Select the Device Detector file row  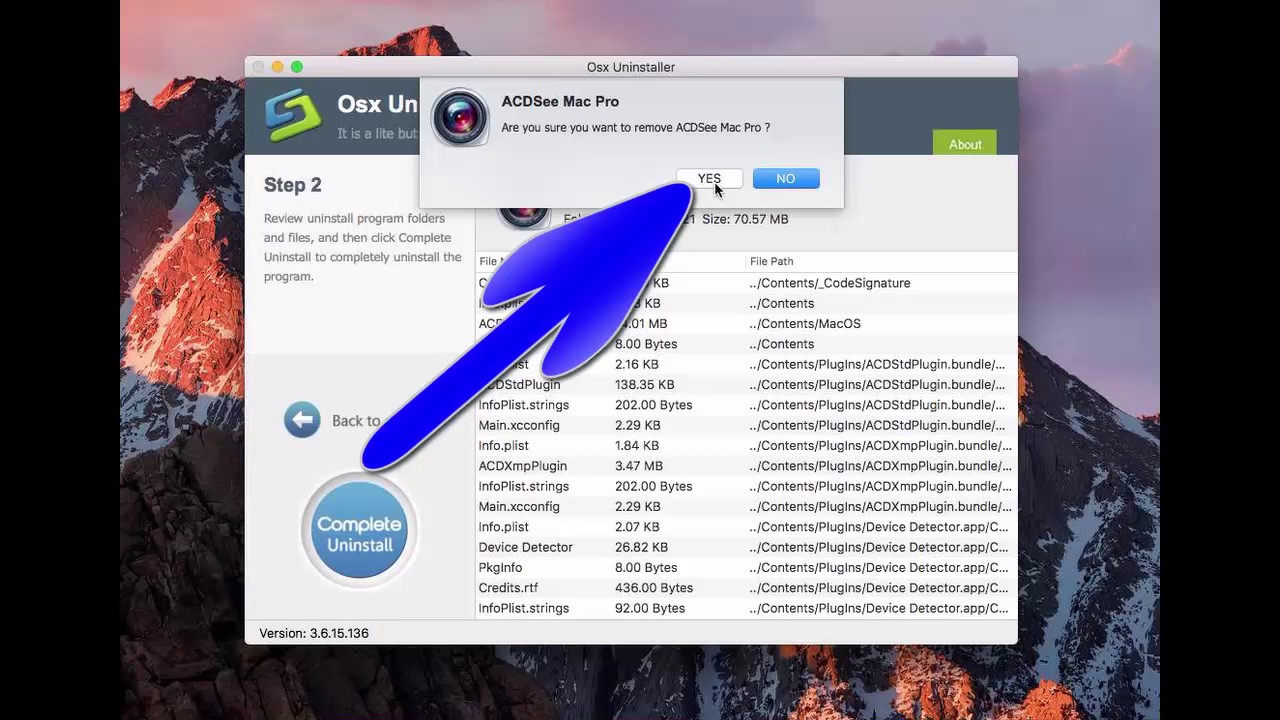coord(746,547)
